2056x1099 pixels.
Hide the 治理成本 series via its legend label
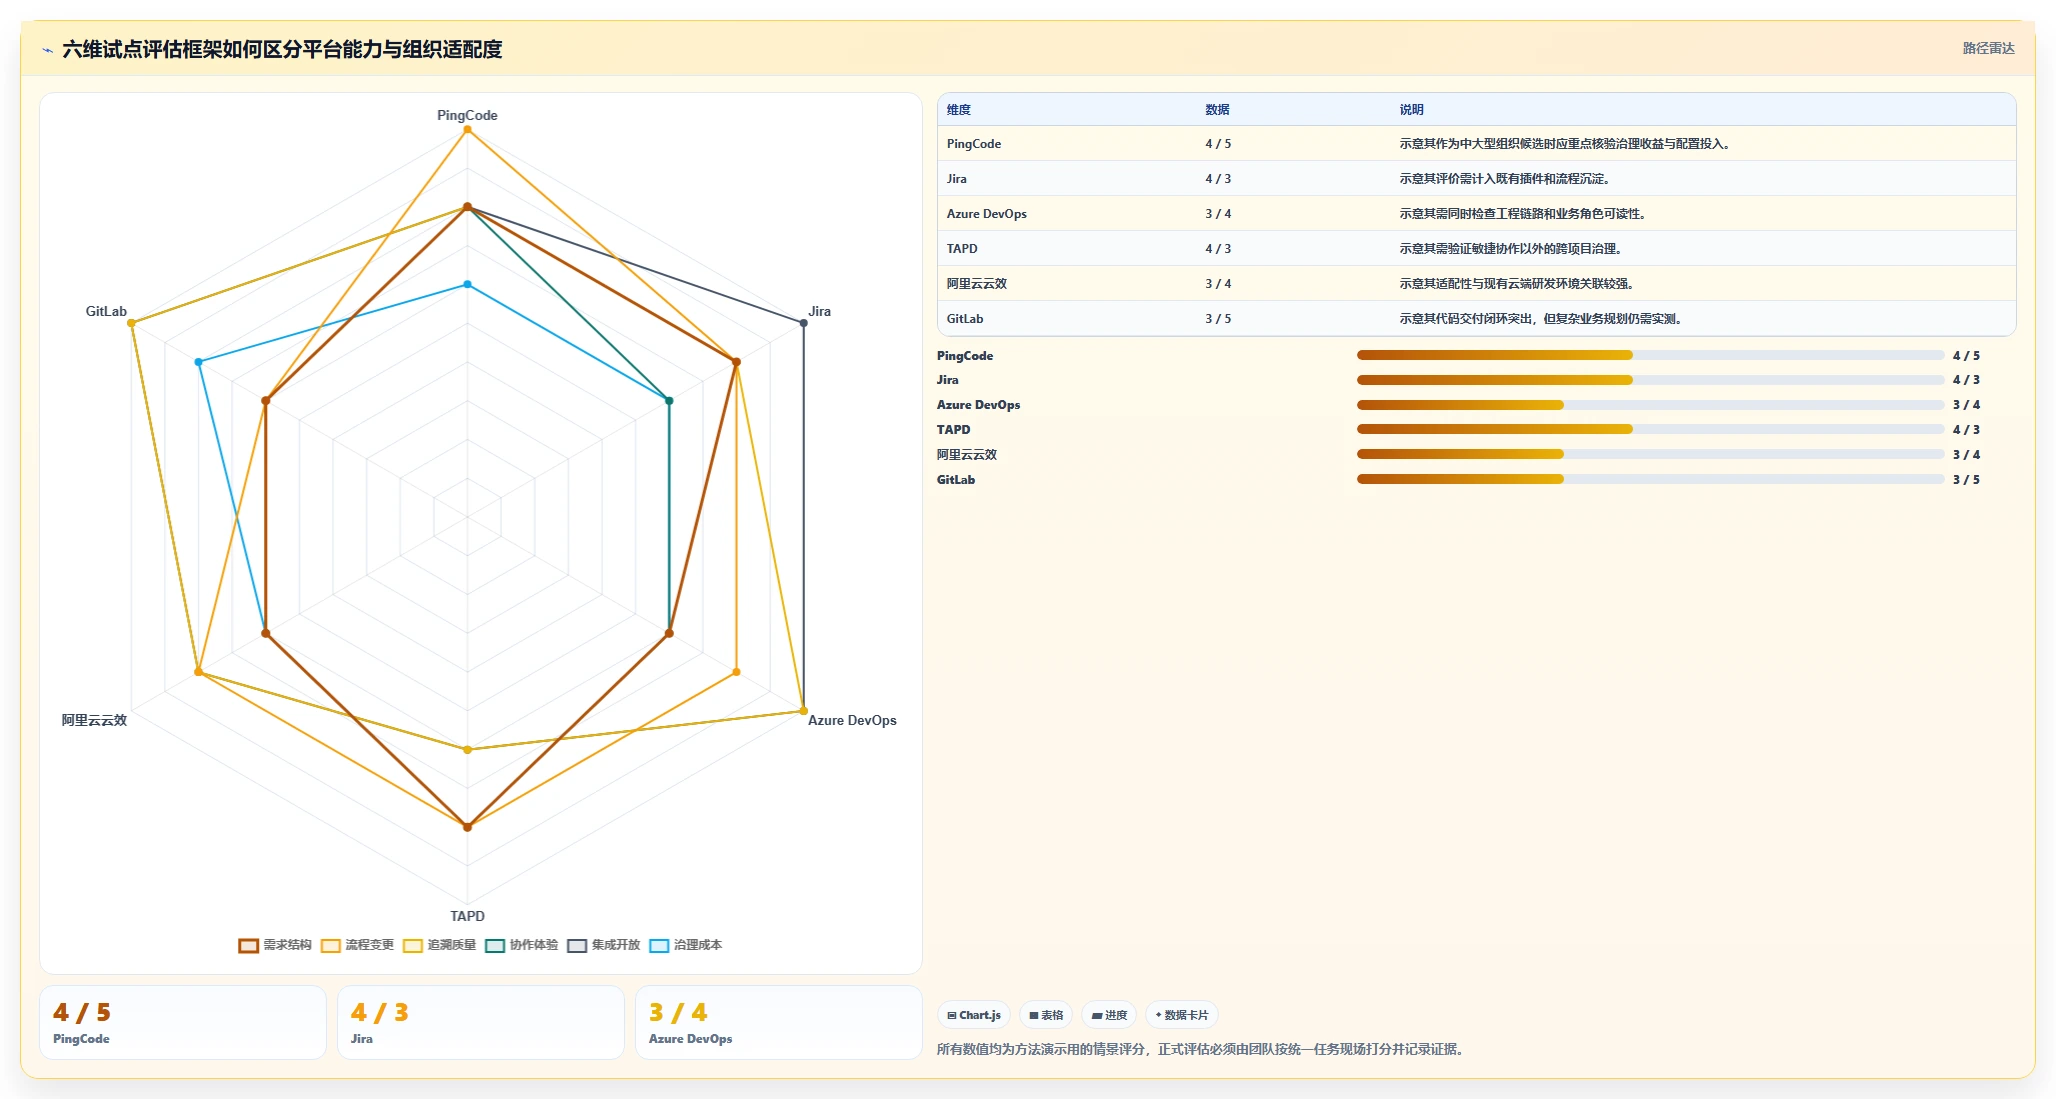click(698, 945)
